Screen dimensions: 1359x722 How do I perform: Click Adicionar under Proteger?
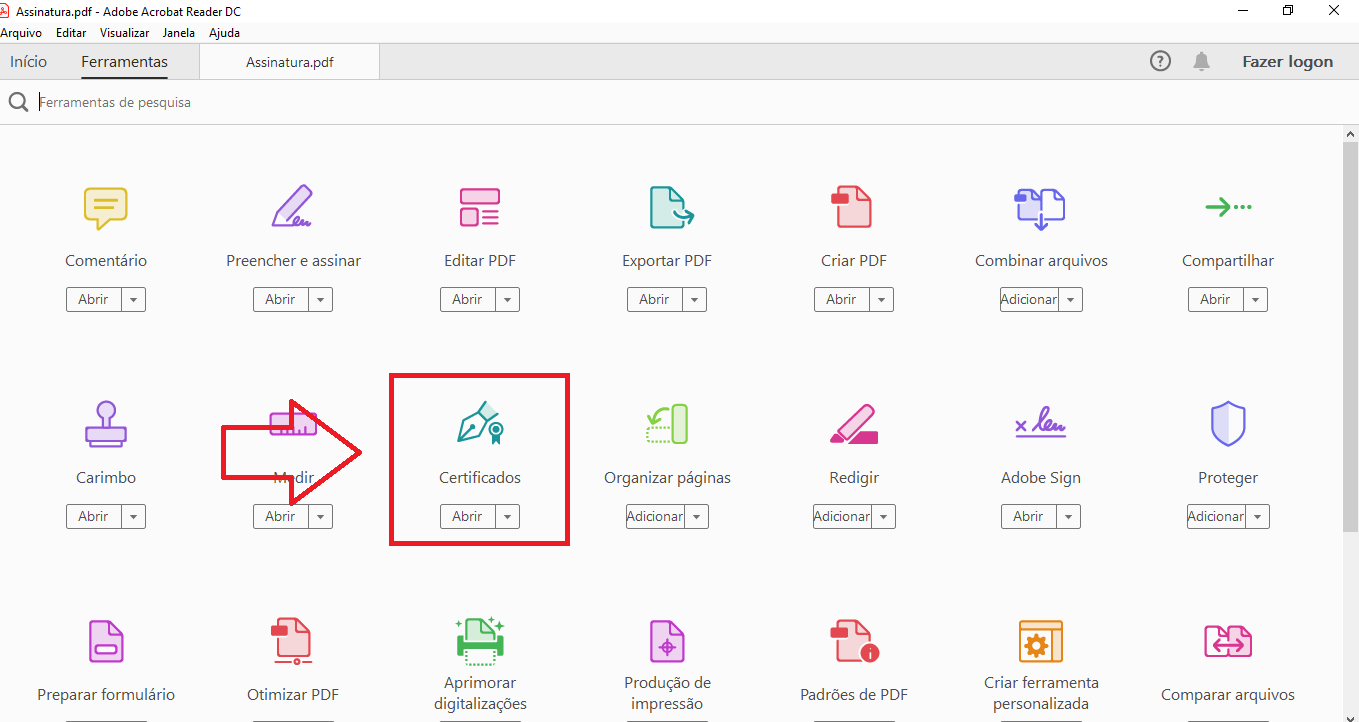1216,516
